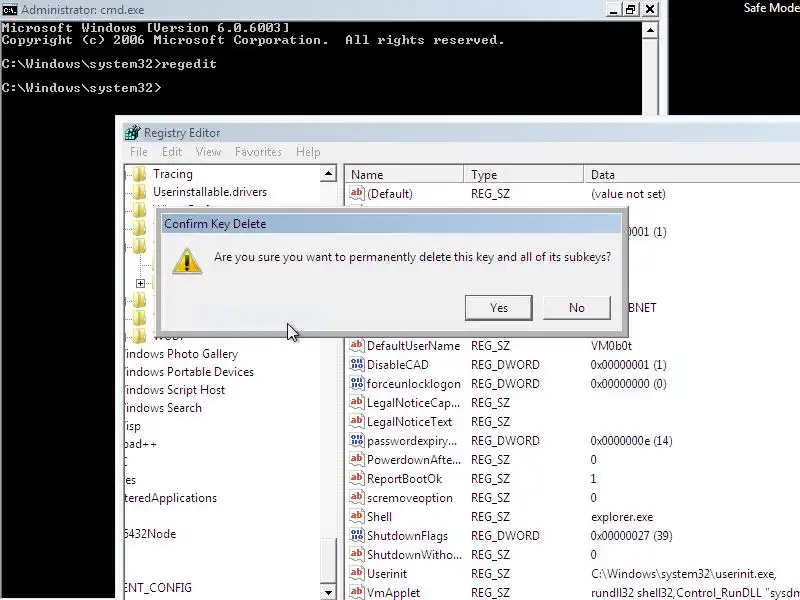Select the Windows Photo Gallery key
Screen dimensions: 800x600
tap(182, 354)
